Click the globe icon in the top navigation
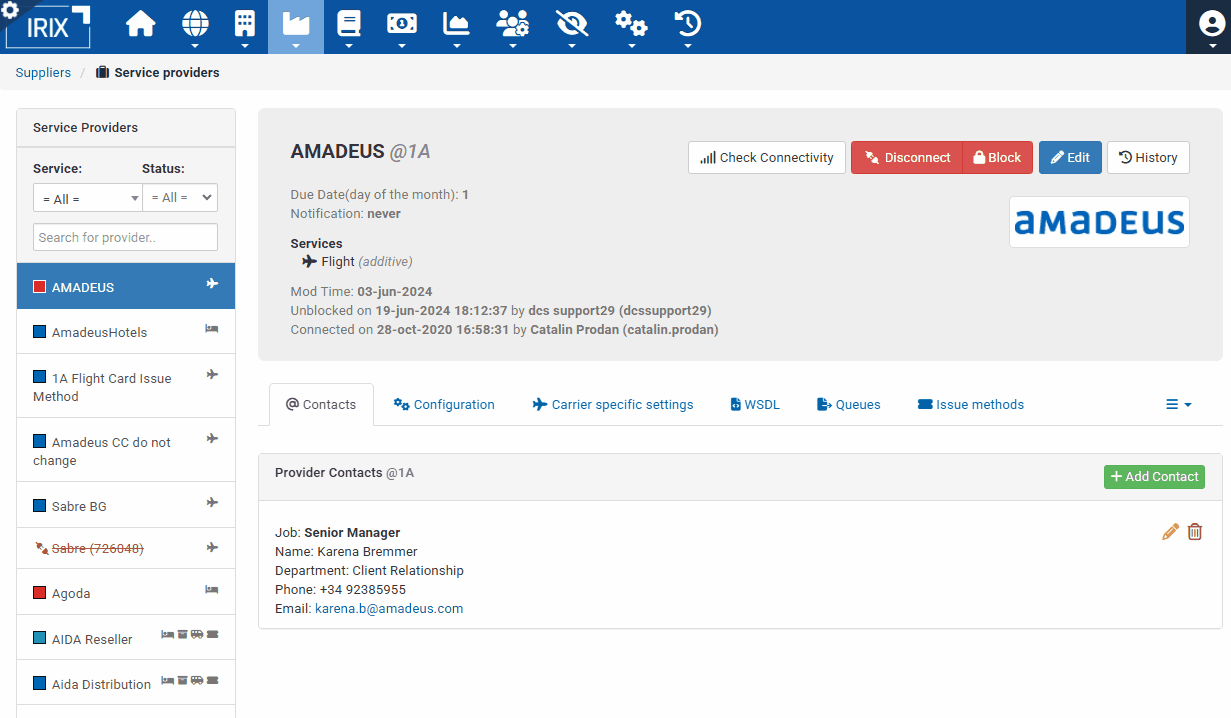Screen dimensions: 1231x718 click(195, 22)
